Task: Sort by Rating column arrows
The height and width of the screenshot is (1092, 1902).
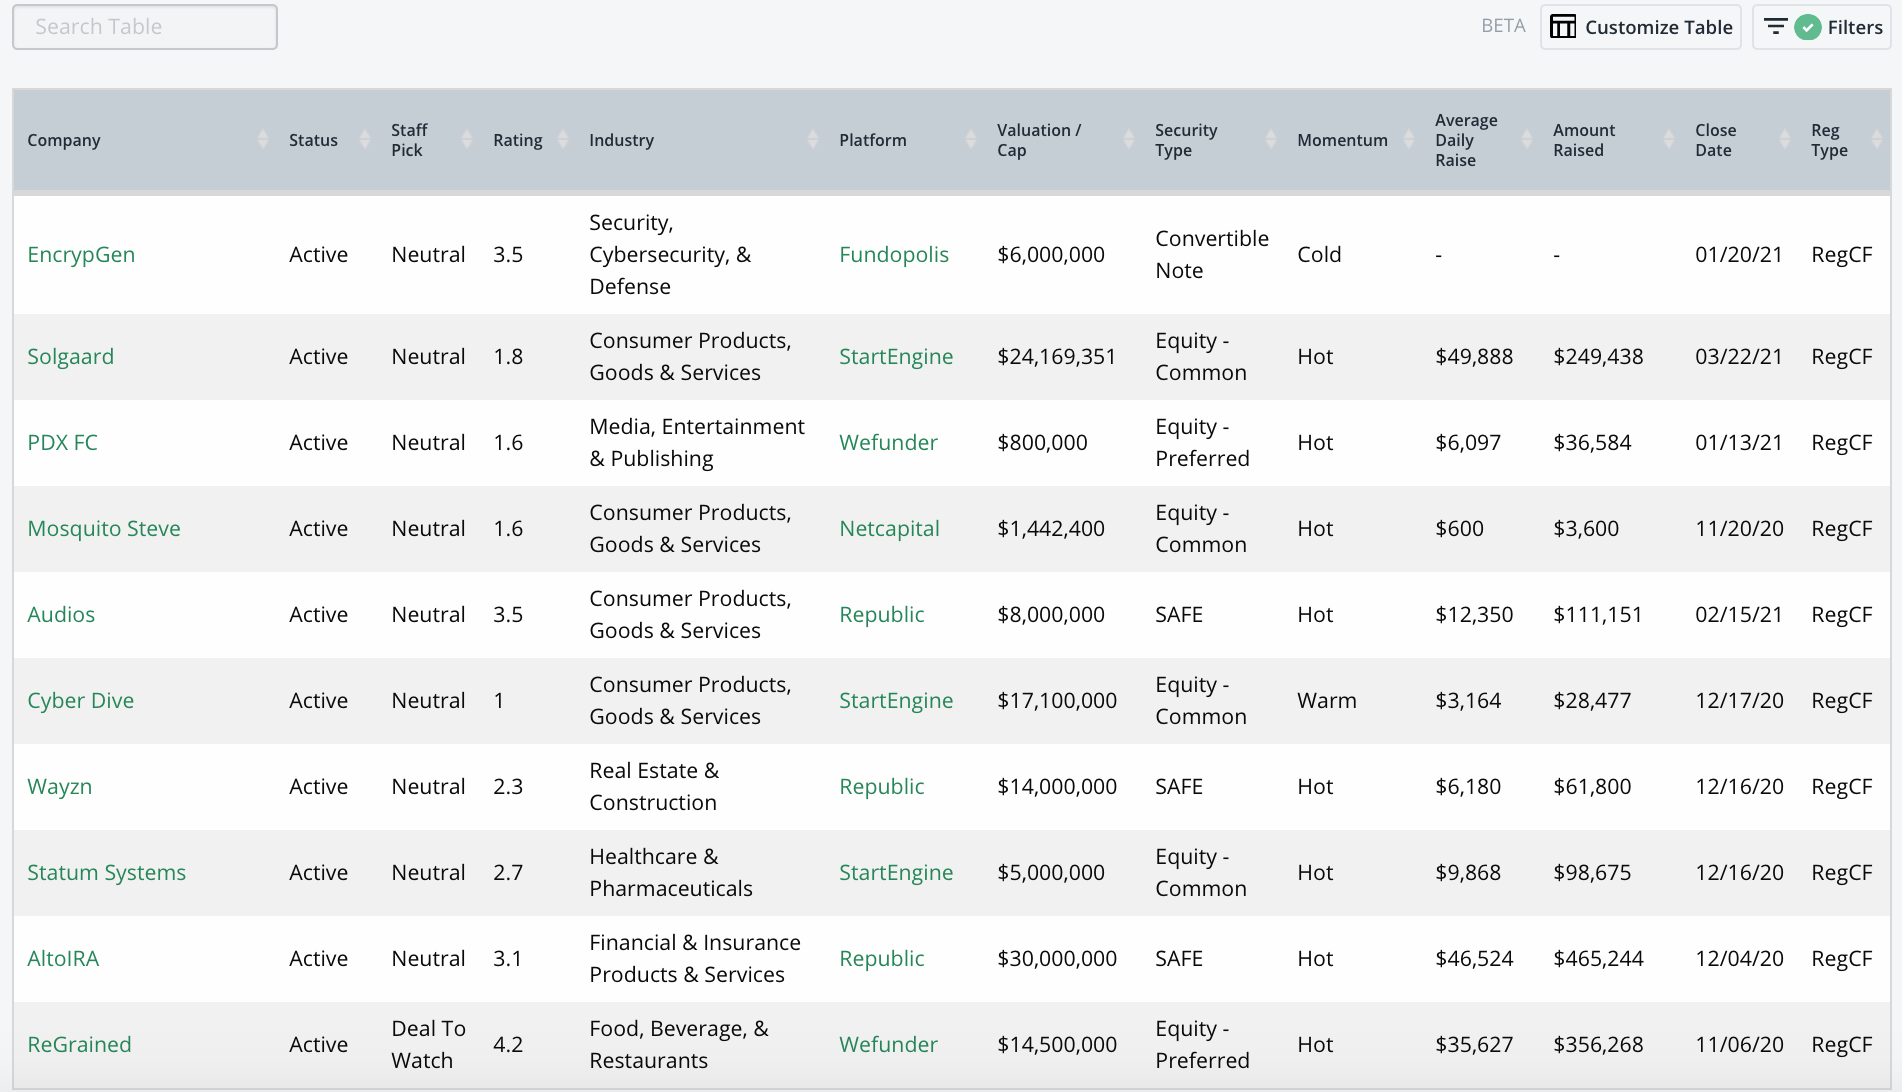Action: pyautogui.click(x=563, y=140)
